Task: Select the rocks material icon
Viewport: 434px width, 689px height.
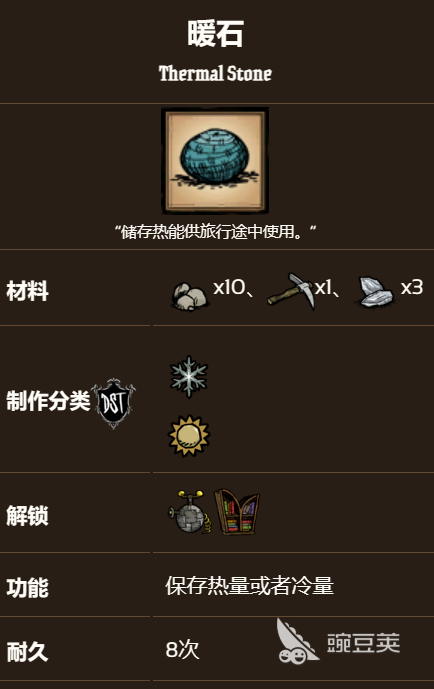Action: pyautogui.click(x=189, y=296)
